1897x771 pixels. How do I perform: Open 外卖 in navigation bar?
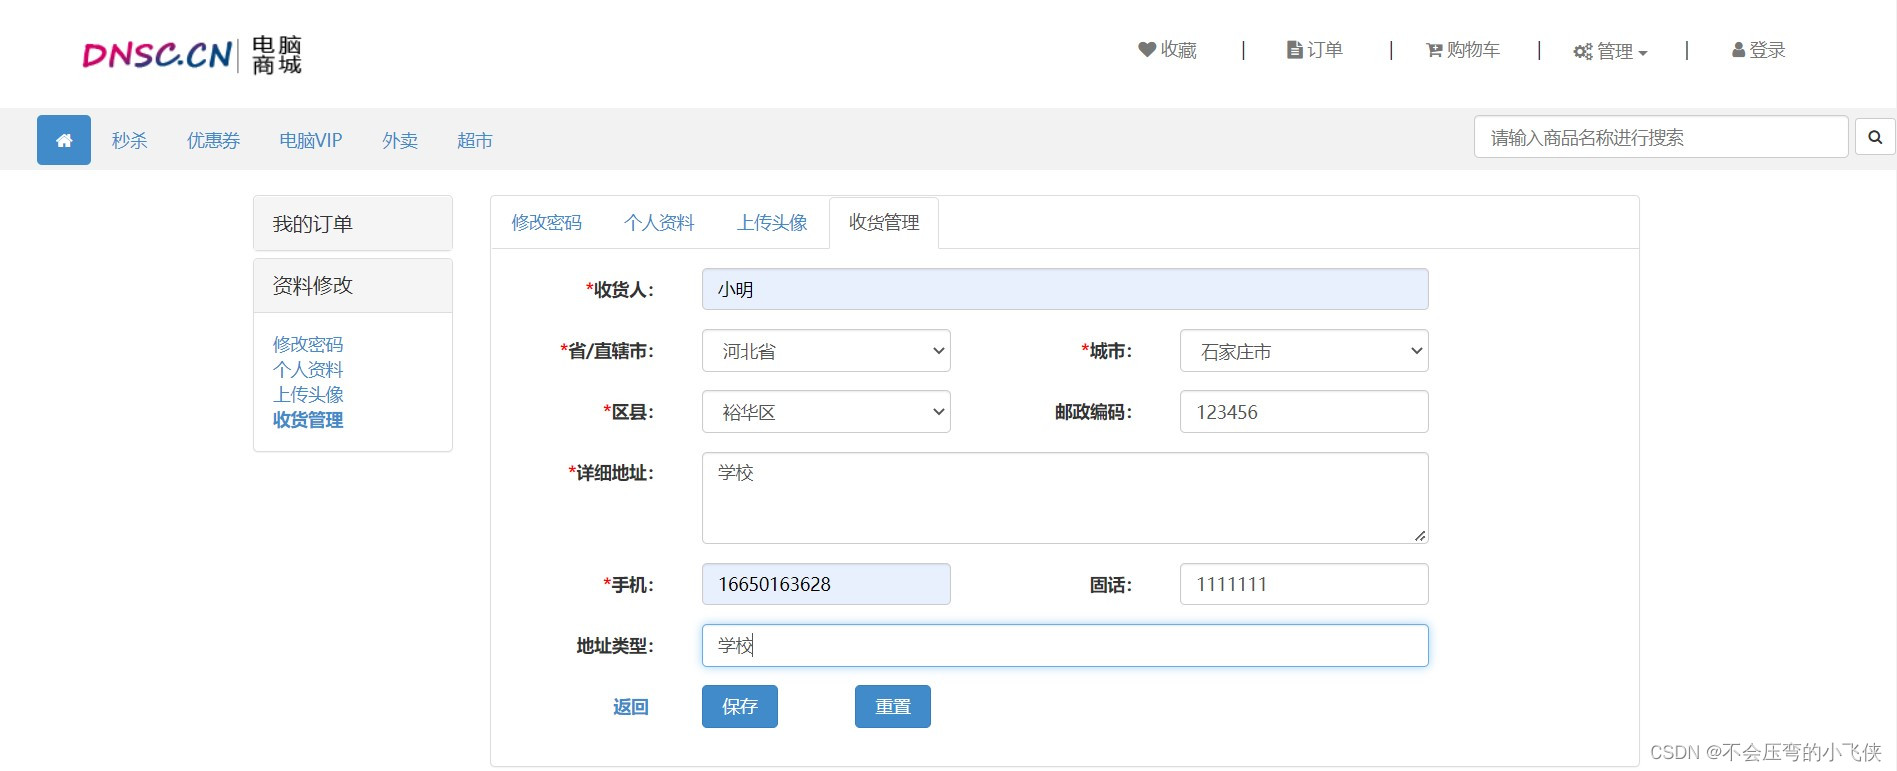click(400, 141)
